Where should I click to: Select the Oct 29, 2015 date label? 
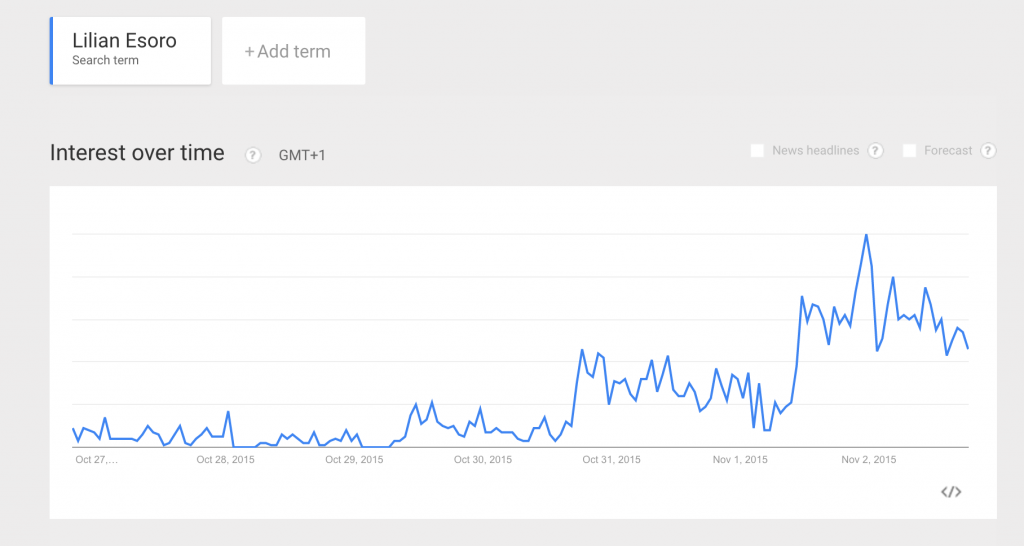click(x=354, y=460)
